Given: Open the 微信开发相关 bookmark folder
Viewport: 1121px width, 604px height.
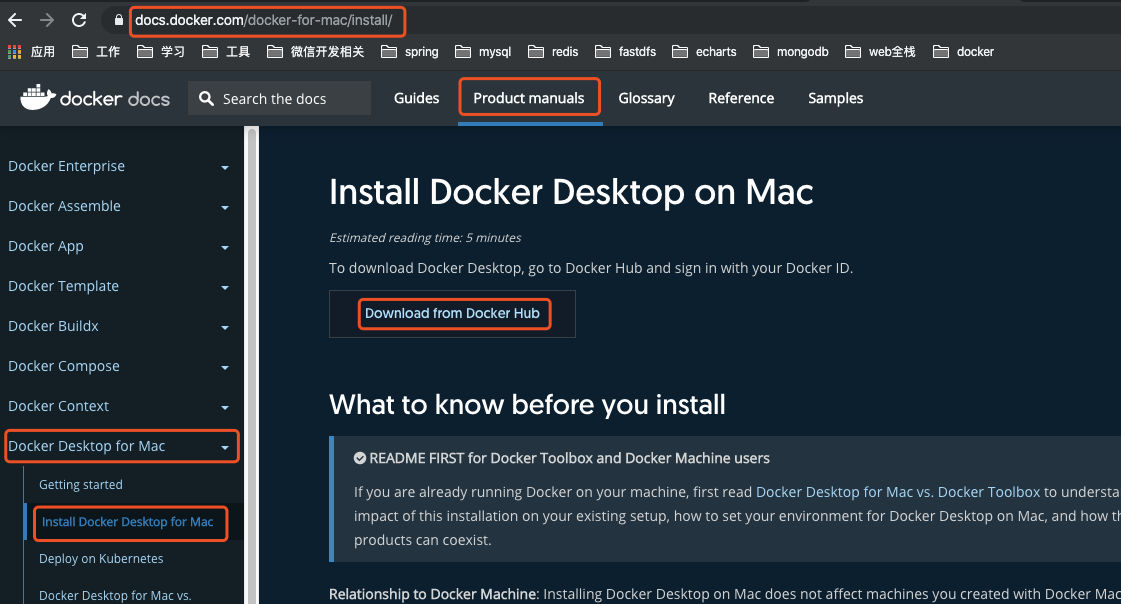Looking at the screenshot, I should [315, 51].
